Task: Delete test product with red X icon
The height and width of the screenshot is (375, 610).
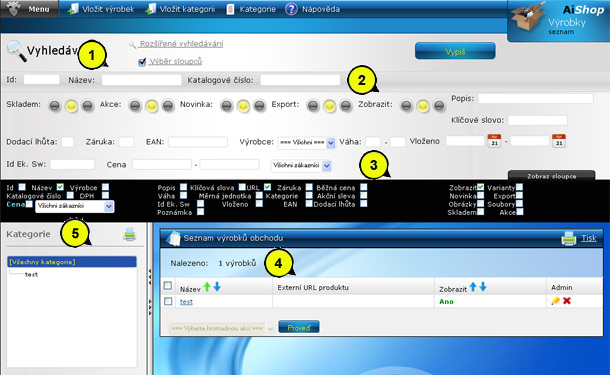Action: (567, 301)
